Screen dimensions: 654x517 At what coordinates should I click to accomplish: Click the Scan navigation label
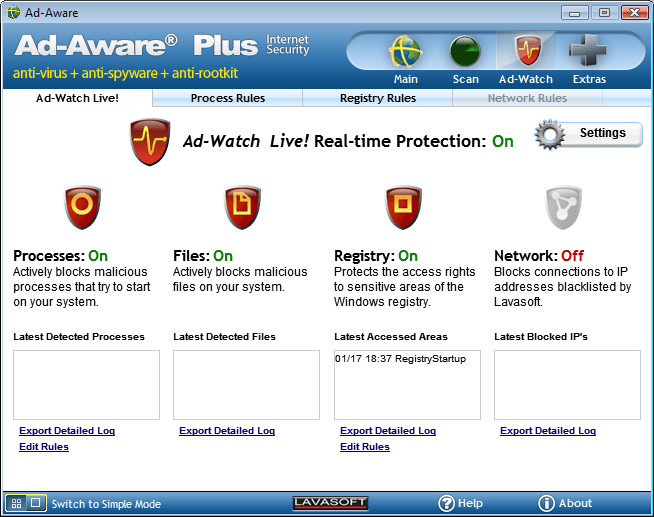coord(466,79)
